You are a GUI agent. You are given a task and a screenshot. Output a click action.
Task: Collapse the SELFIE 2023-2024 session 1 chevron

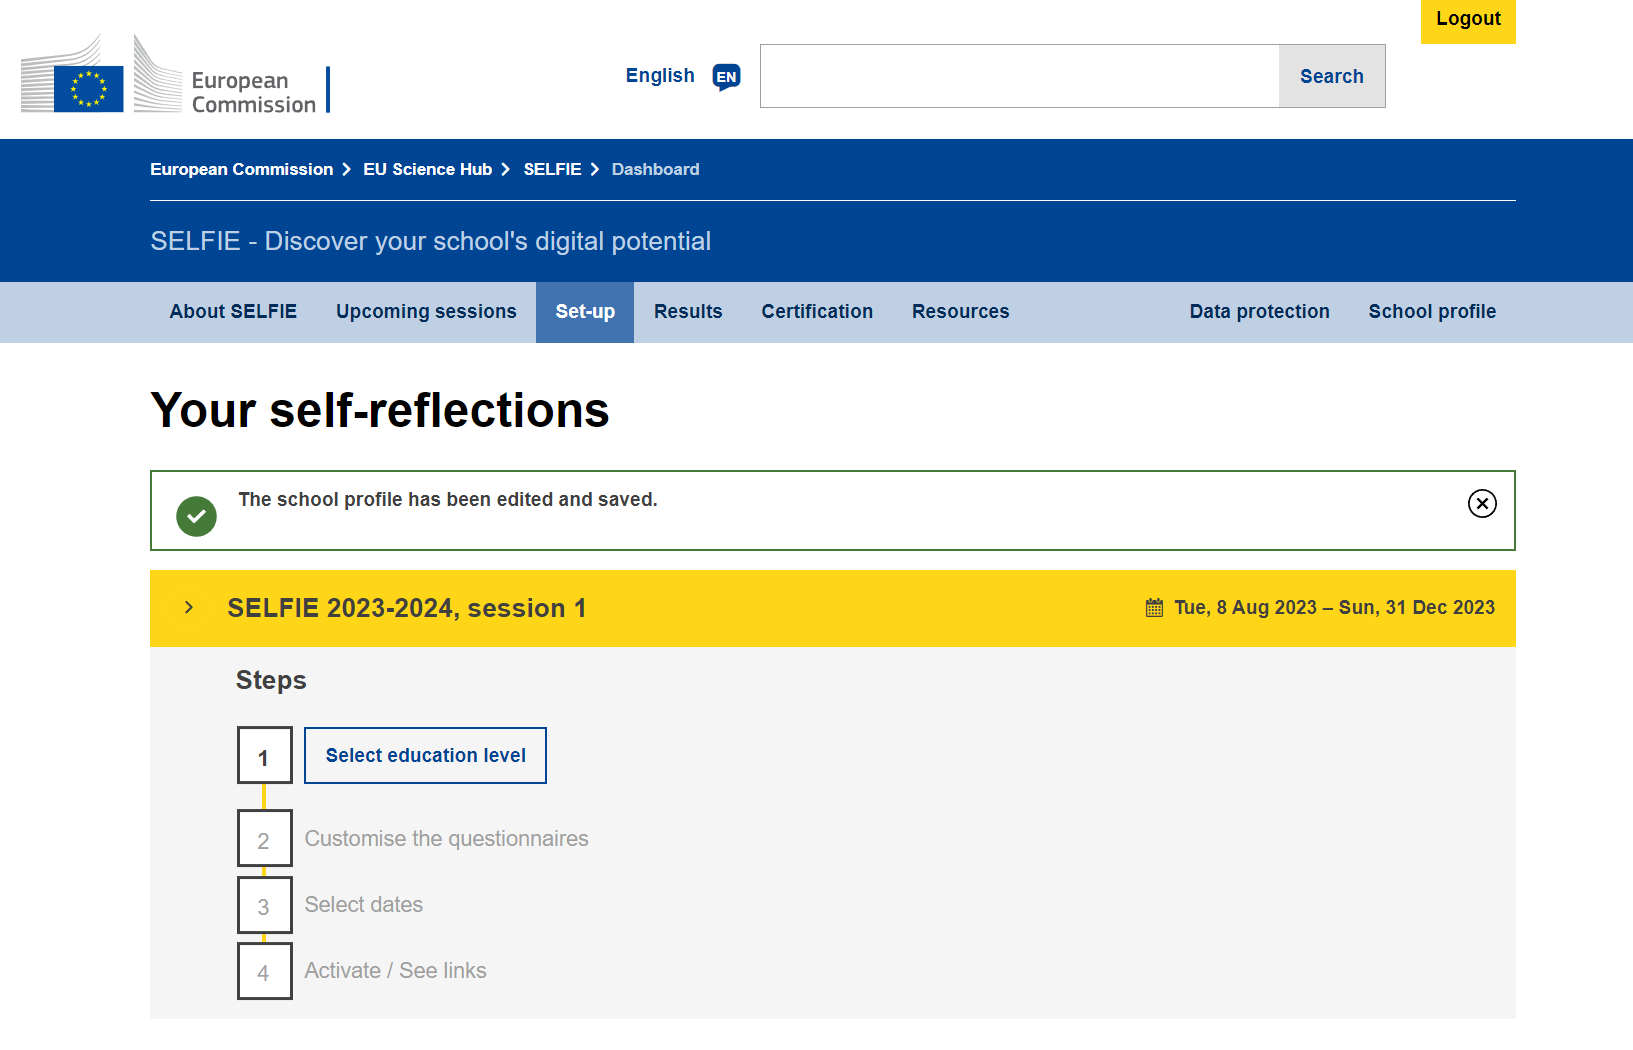(189, 607)
